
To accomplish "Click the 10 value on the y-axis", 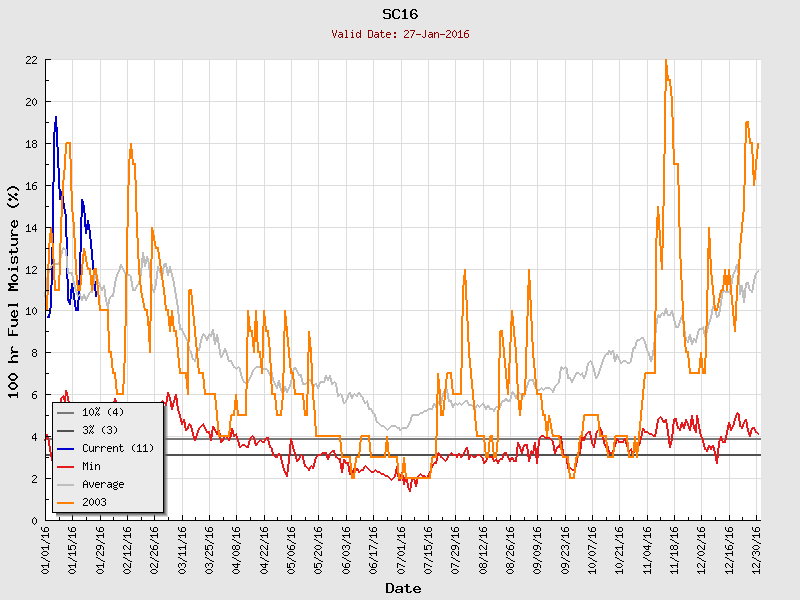I will click(x=32, y=311).
